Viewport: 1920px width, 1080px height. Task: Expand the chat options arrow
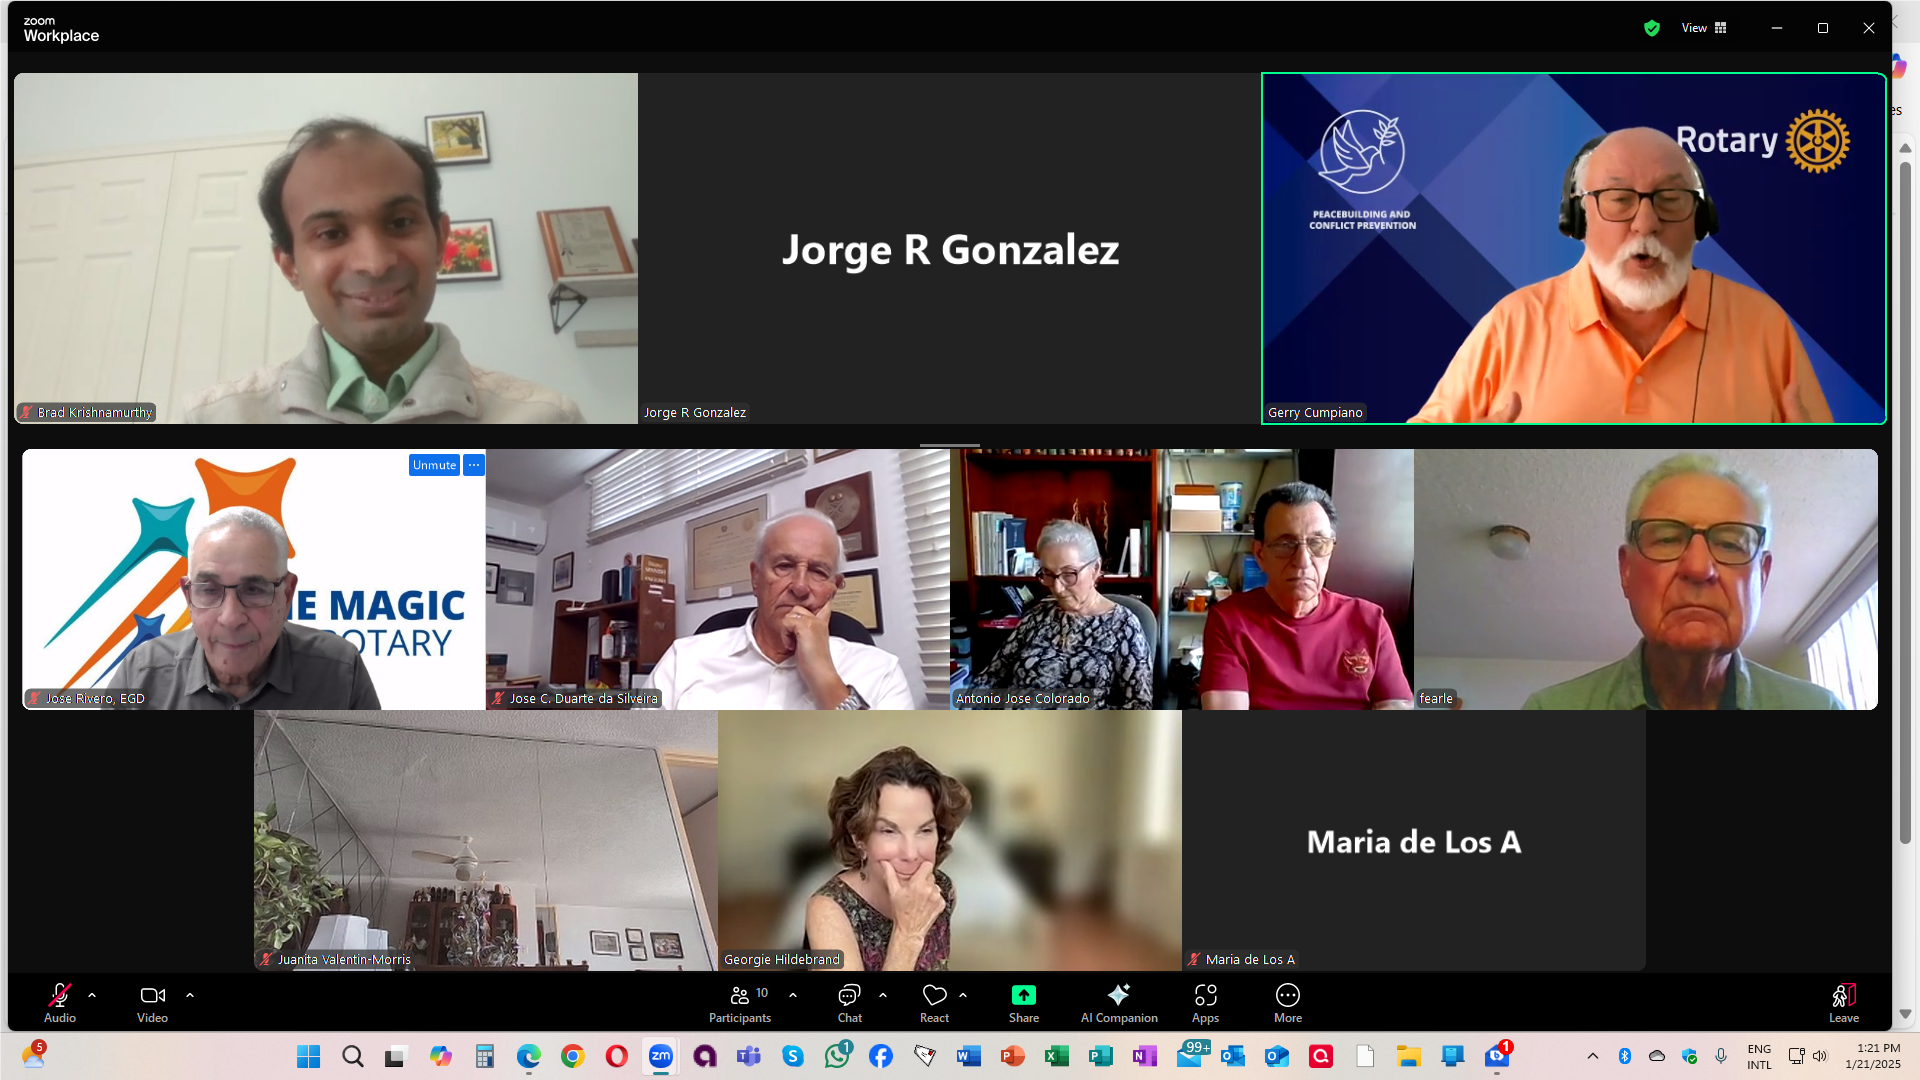point(883,995)
